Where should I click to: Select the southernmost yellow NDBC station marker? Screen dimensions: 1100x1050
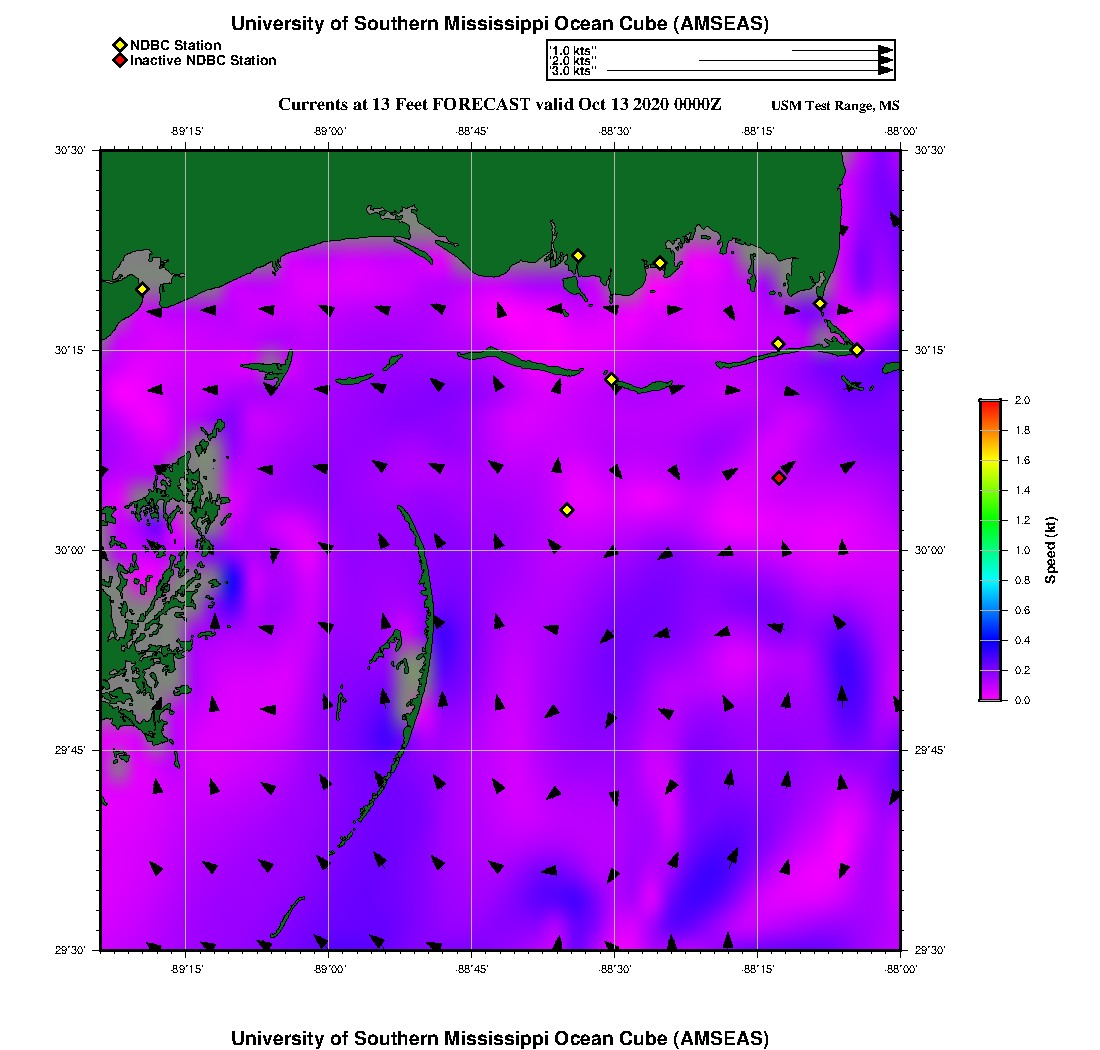567,510
